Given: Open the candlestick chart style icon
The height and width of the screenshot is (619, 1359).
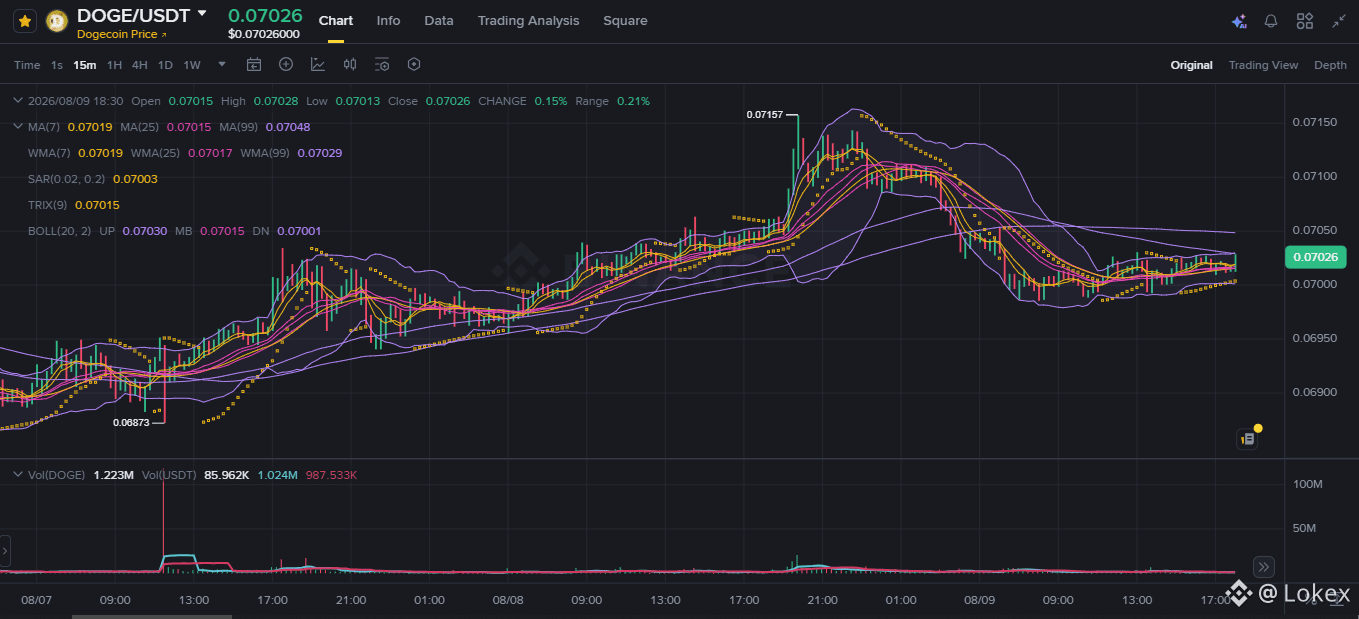Looking at the screenshot, I should point(350,65).
